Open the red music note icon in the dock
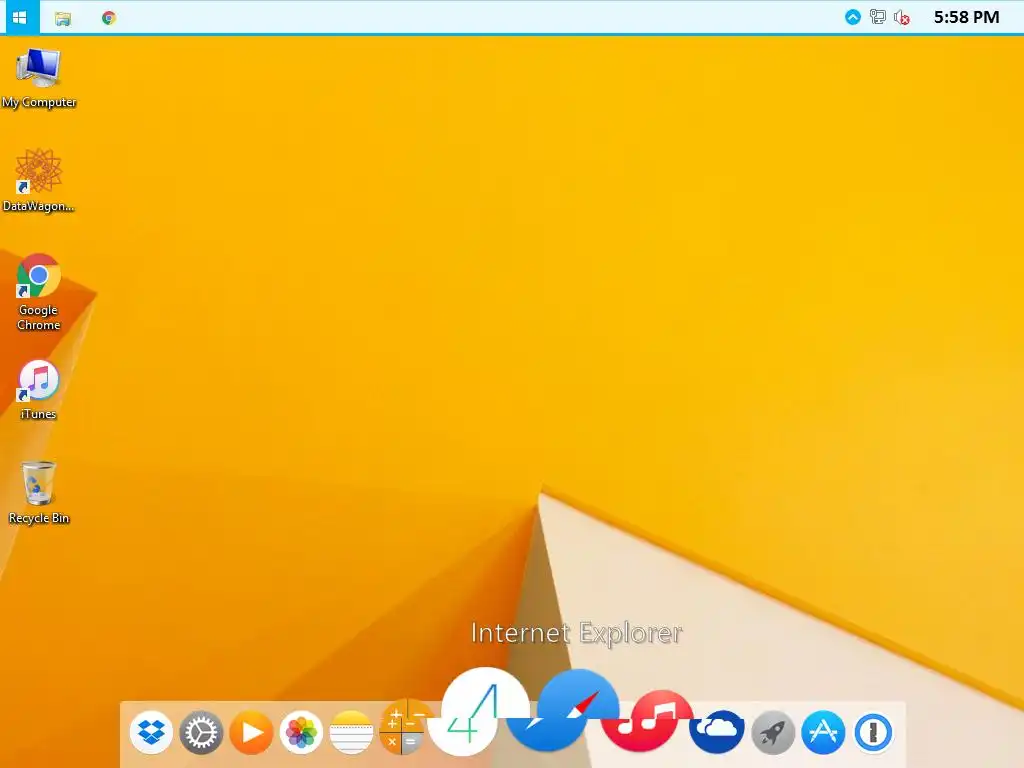Screen dimensions: 1024x768 pos(647,720)
